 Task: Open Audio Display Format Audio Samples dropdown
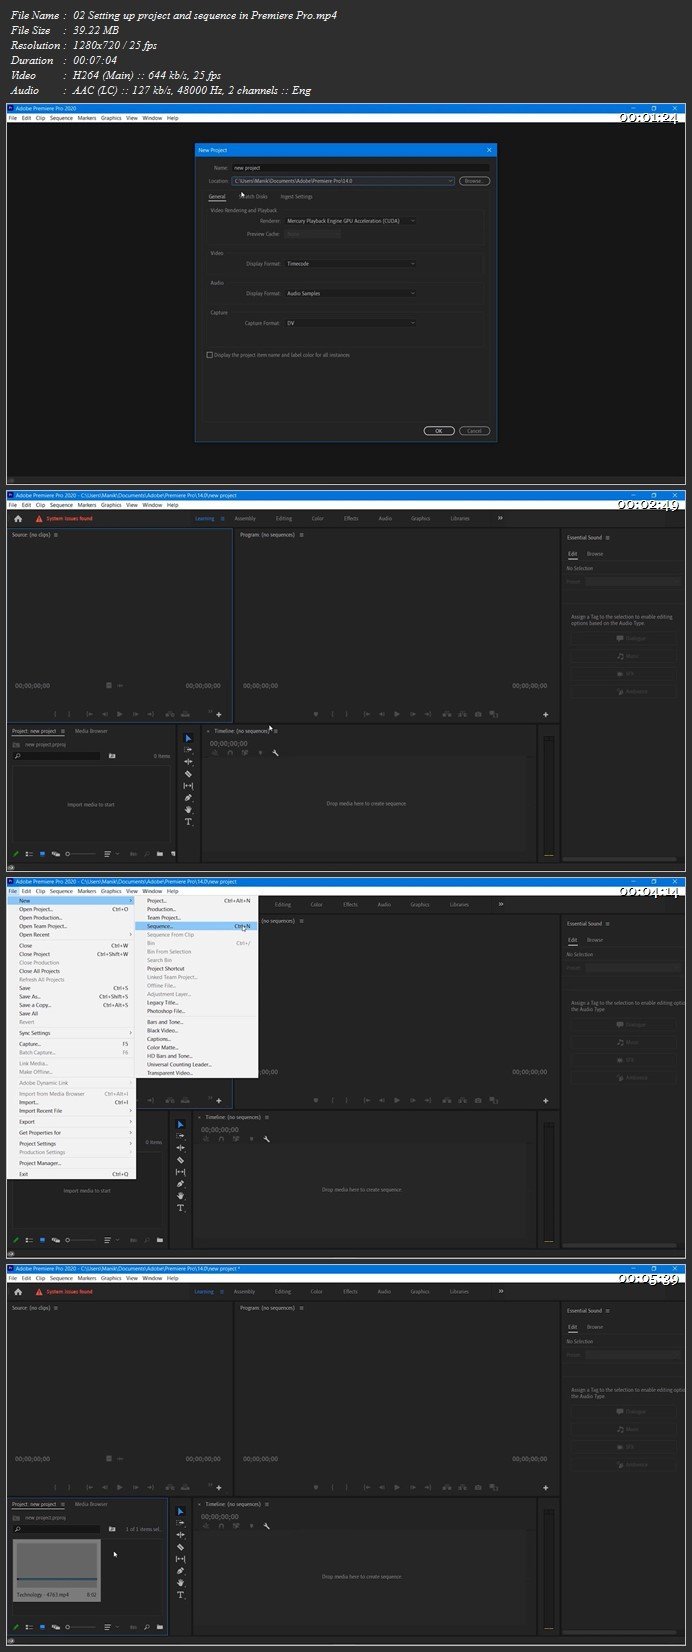pos(350,293)
